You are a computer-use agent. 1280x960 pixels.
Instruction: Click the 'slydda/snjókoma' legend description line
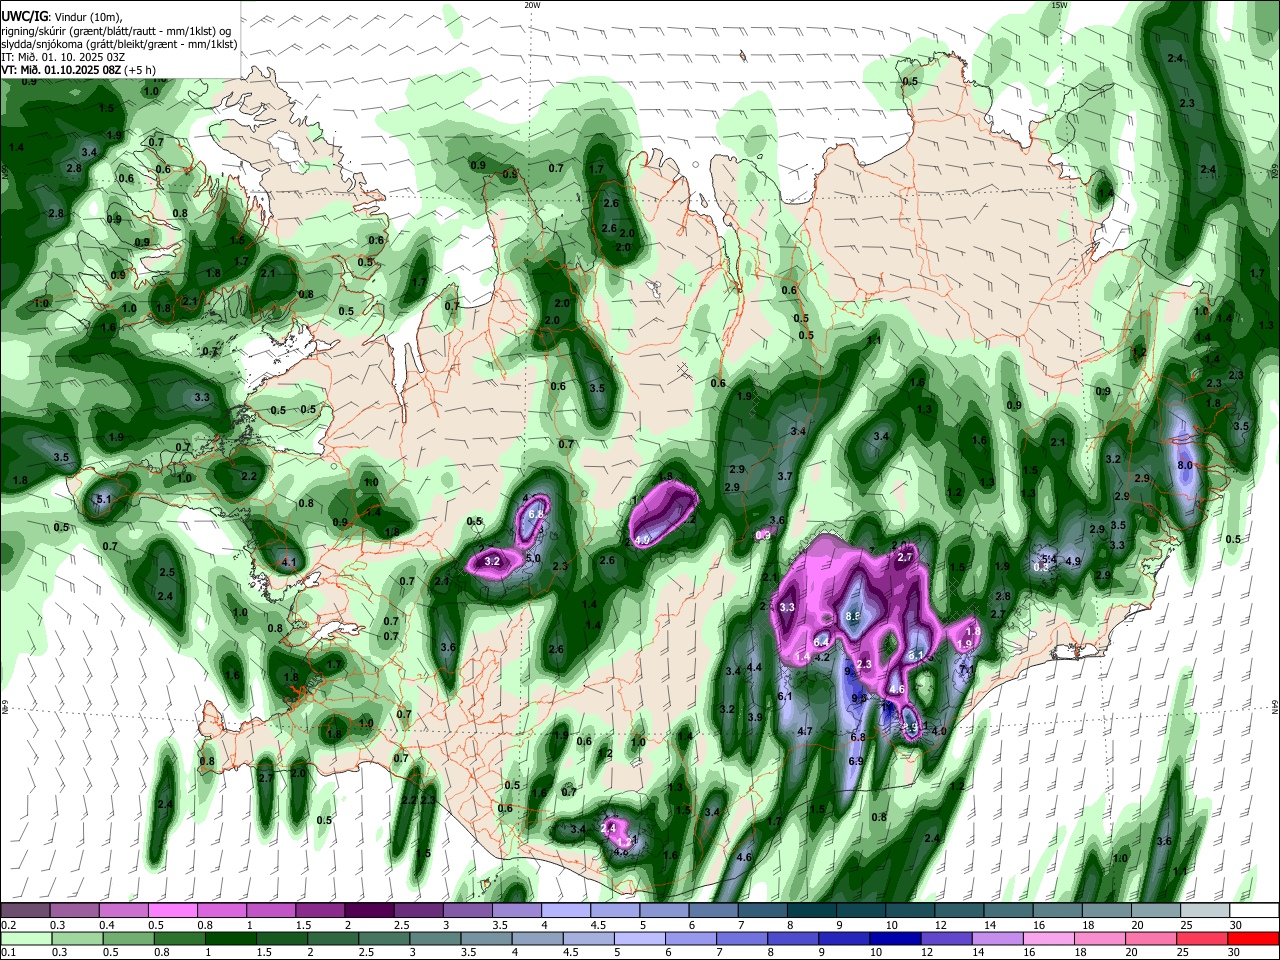[x=119, y=44]
